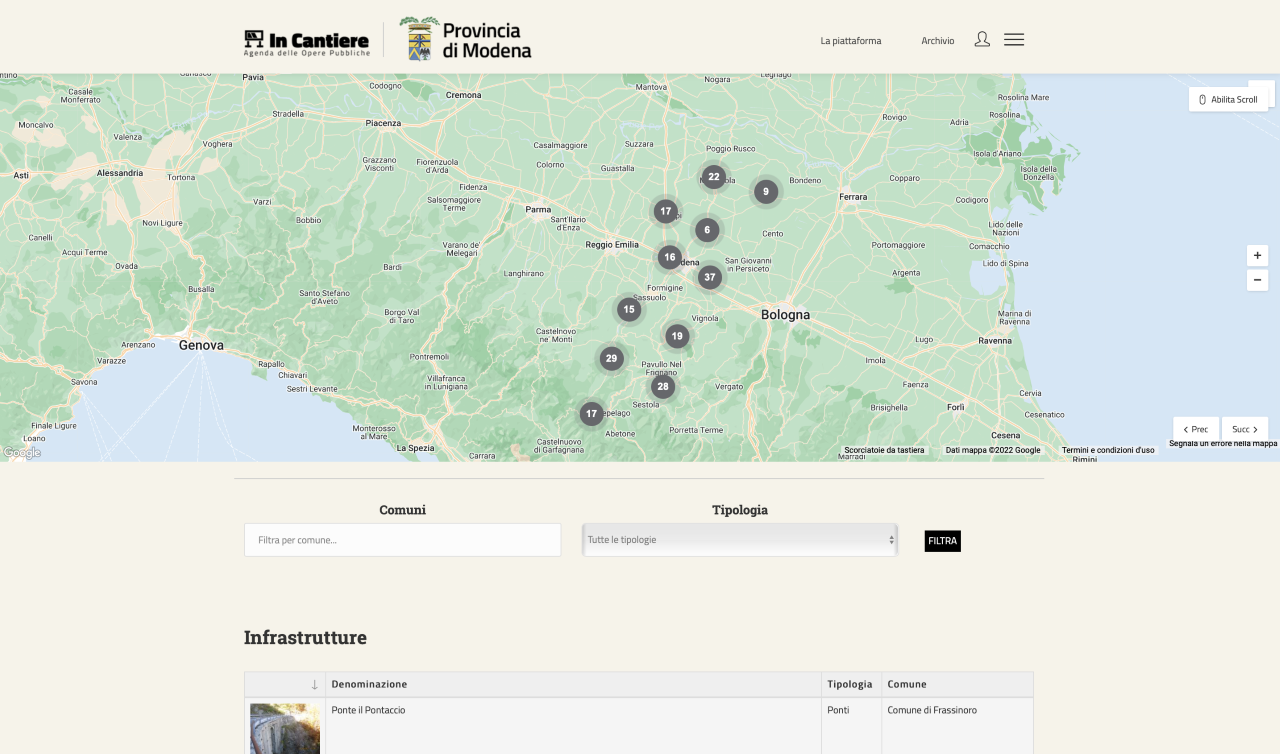This screenshot has height=754, width=1280.
Task: Open Scorciatoie da tastiera link
Action: coord(884,450)
